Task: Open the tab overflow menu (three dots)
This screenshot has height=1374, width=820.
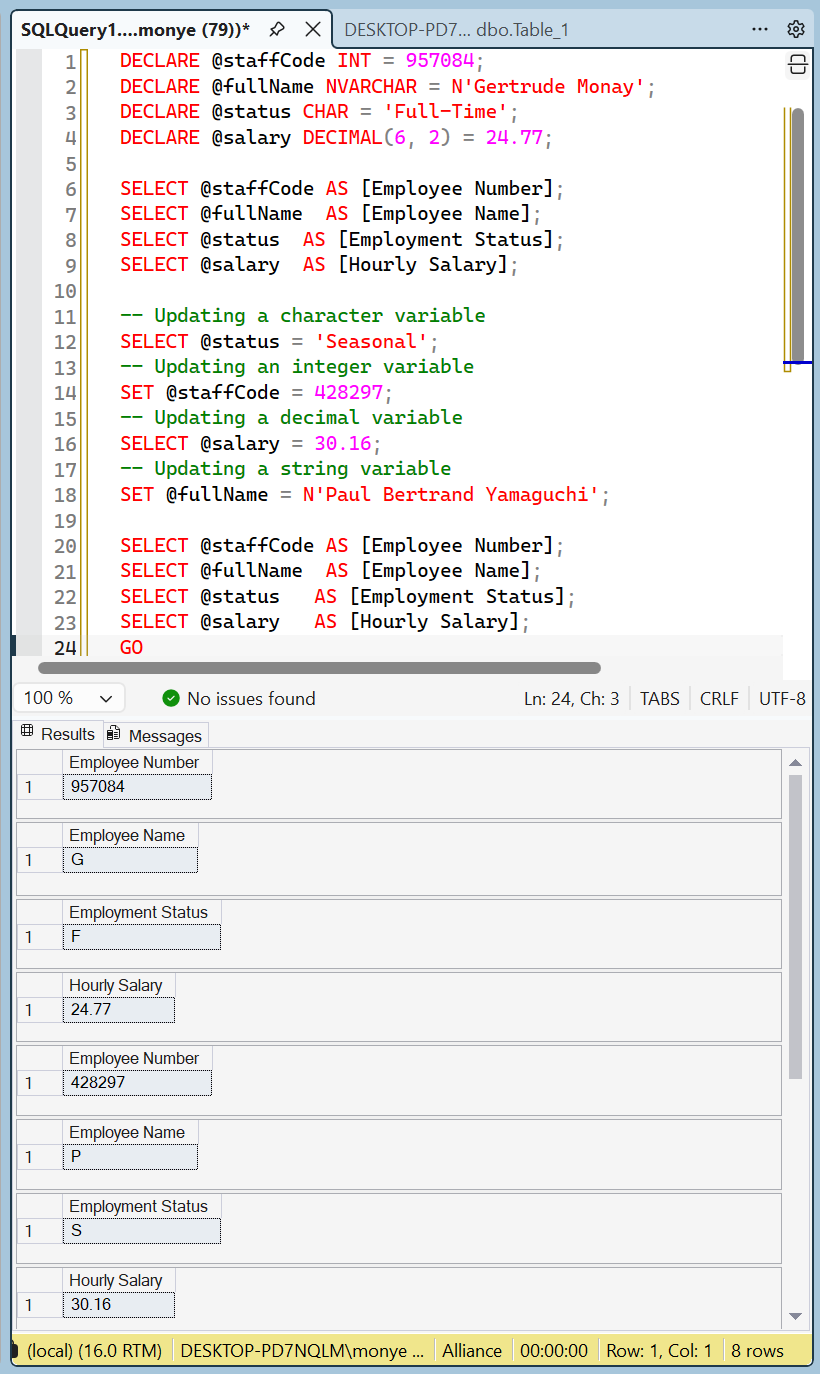Action: click(760, 29)
